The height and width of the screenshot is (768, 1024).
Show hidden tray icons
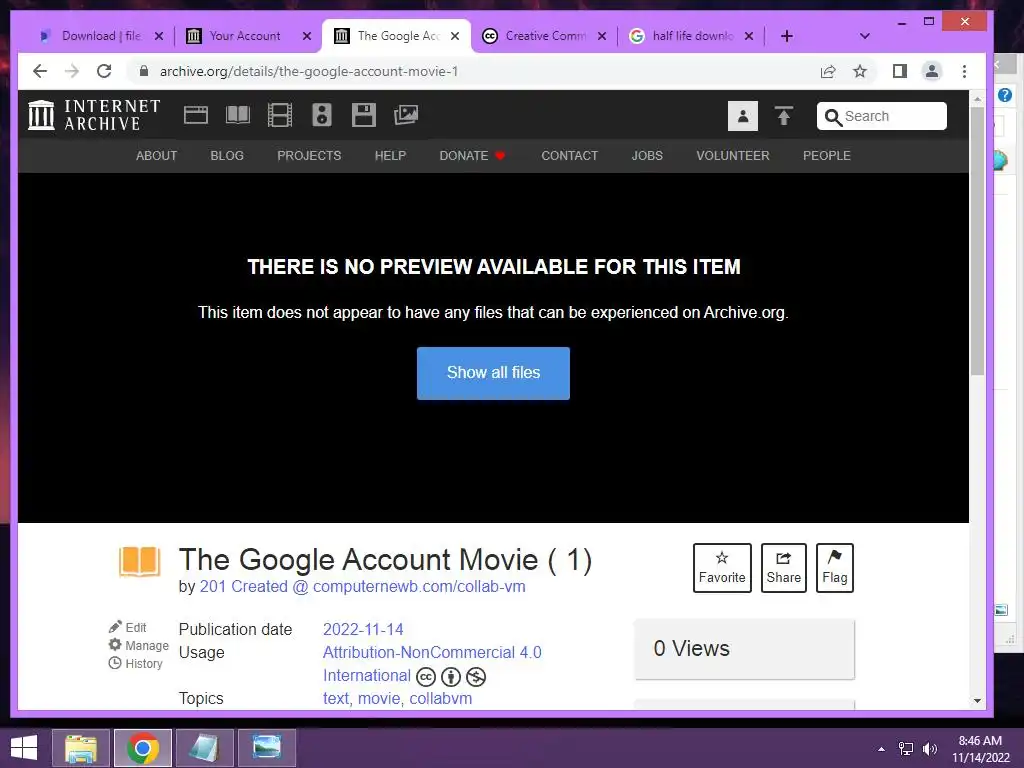(882, 749)
